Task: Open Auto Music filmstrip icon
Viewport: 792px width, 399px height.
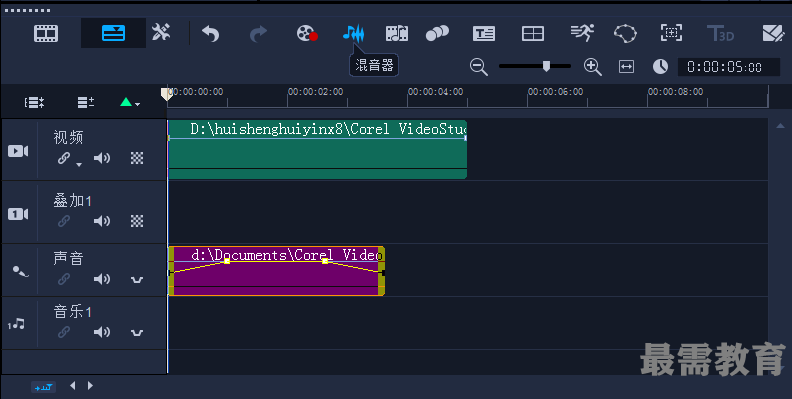Action: (397, 33)
